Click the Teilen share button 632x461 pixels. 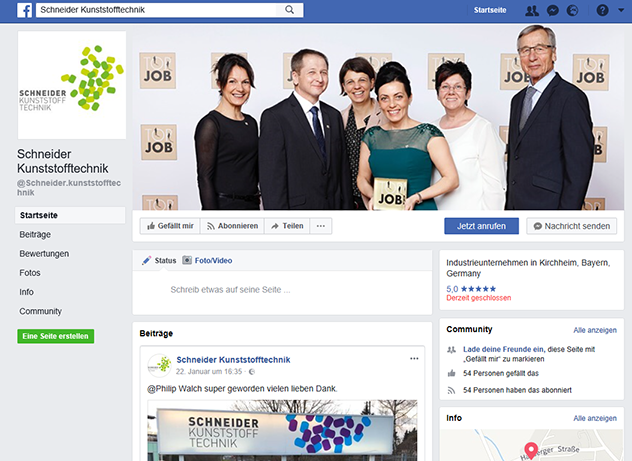coord(287,226)
